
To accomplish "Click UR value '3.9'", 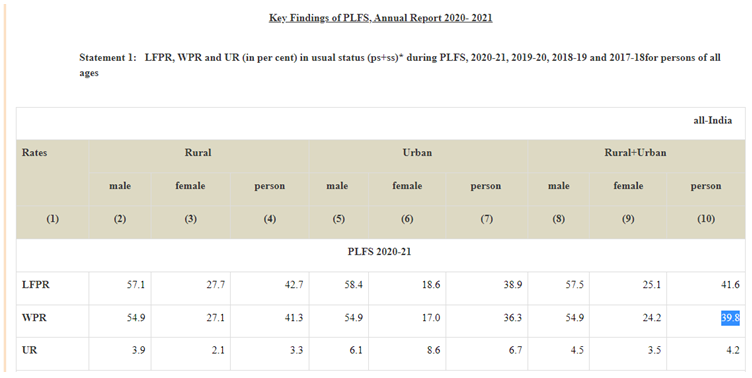I will [x=139, y=350].
